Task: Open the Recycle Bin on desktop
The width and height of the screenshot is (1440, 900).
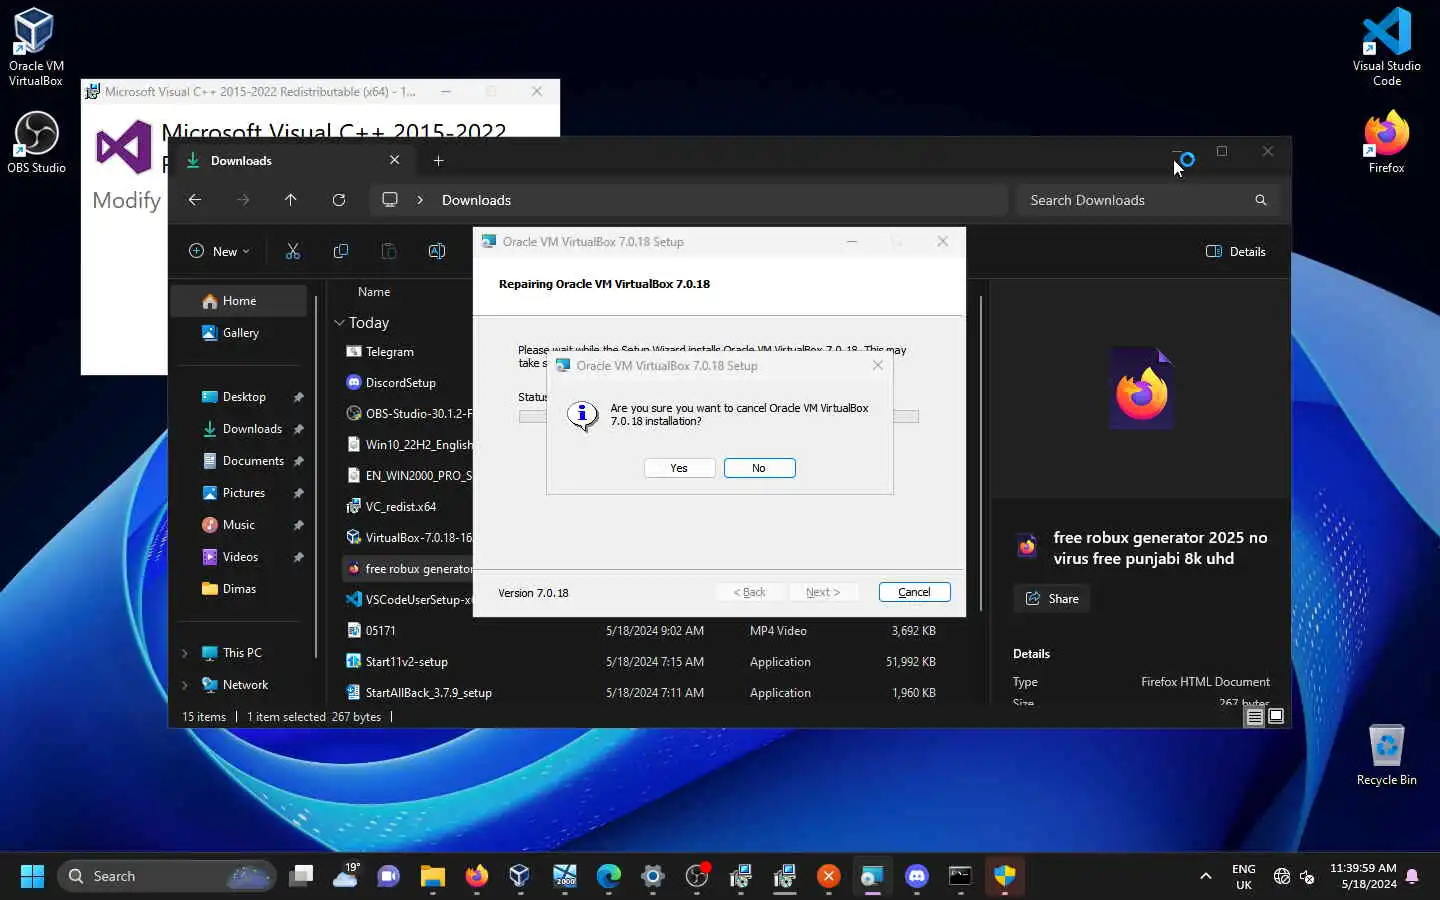Action: [x=1386, y=754]
